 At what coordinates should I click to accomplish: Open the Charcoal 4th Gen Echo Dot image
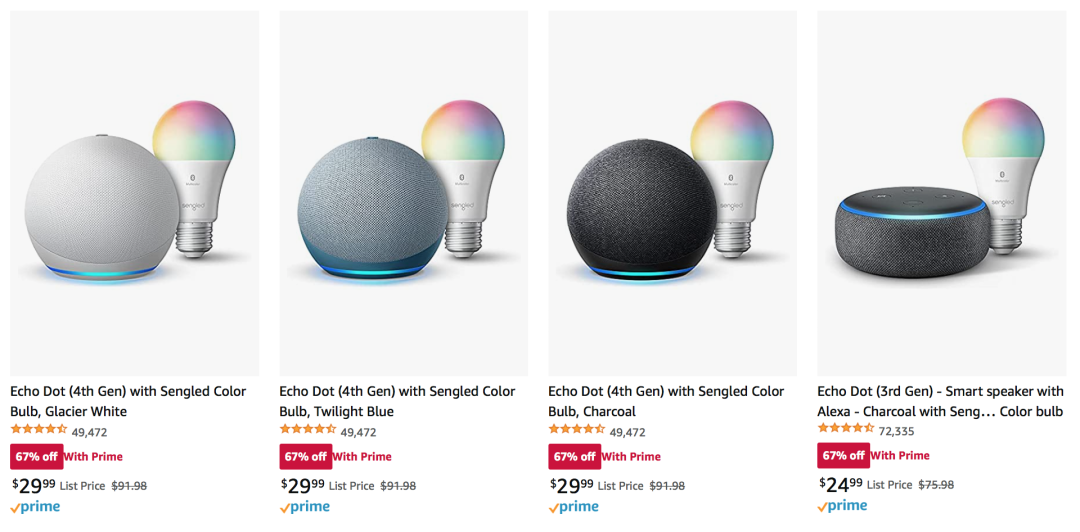(672, 193)
